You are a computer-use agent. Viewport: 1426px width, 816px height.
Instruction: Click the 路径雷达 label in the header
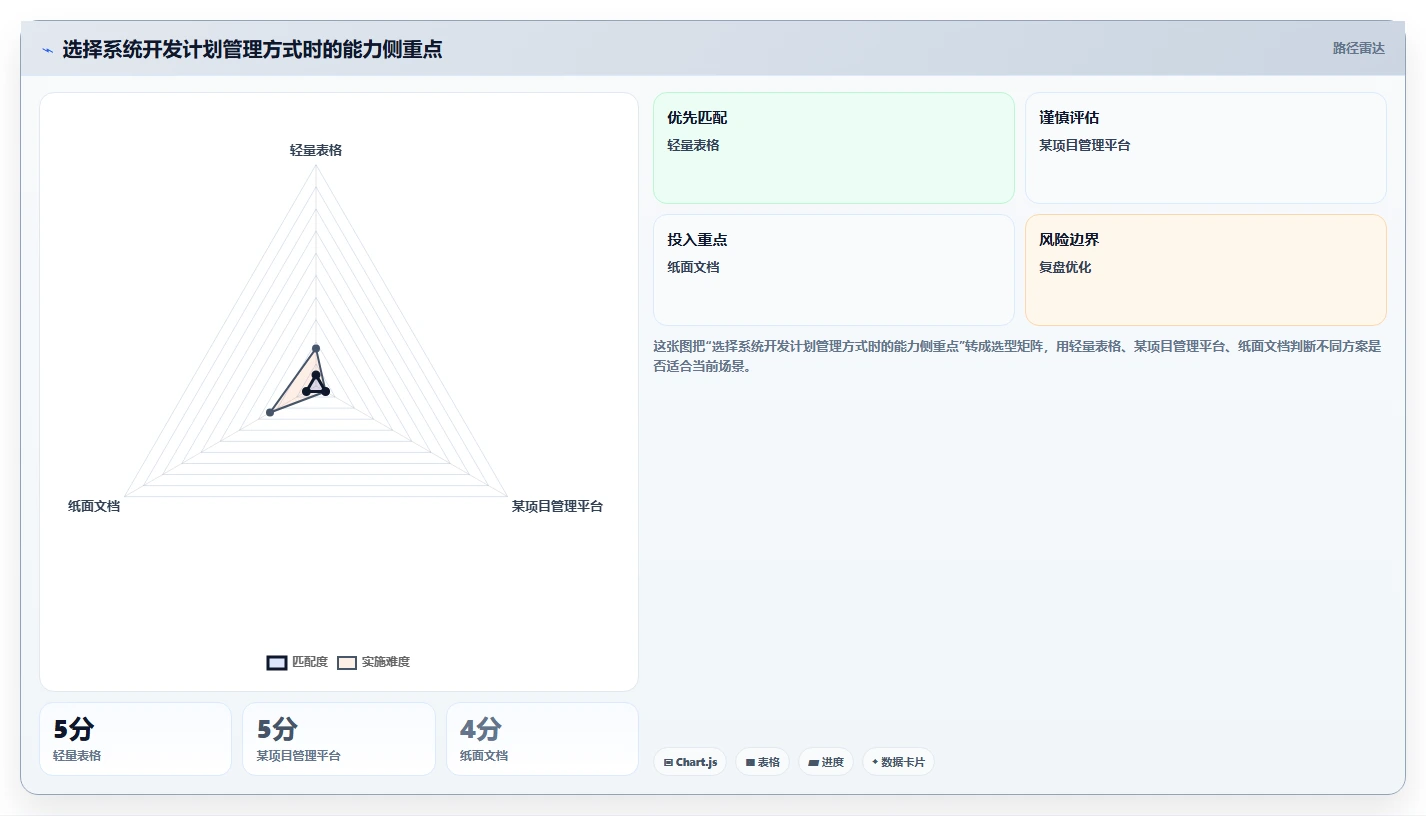point(1358,49)
